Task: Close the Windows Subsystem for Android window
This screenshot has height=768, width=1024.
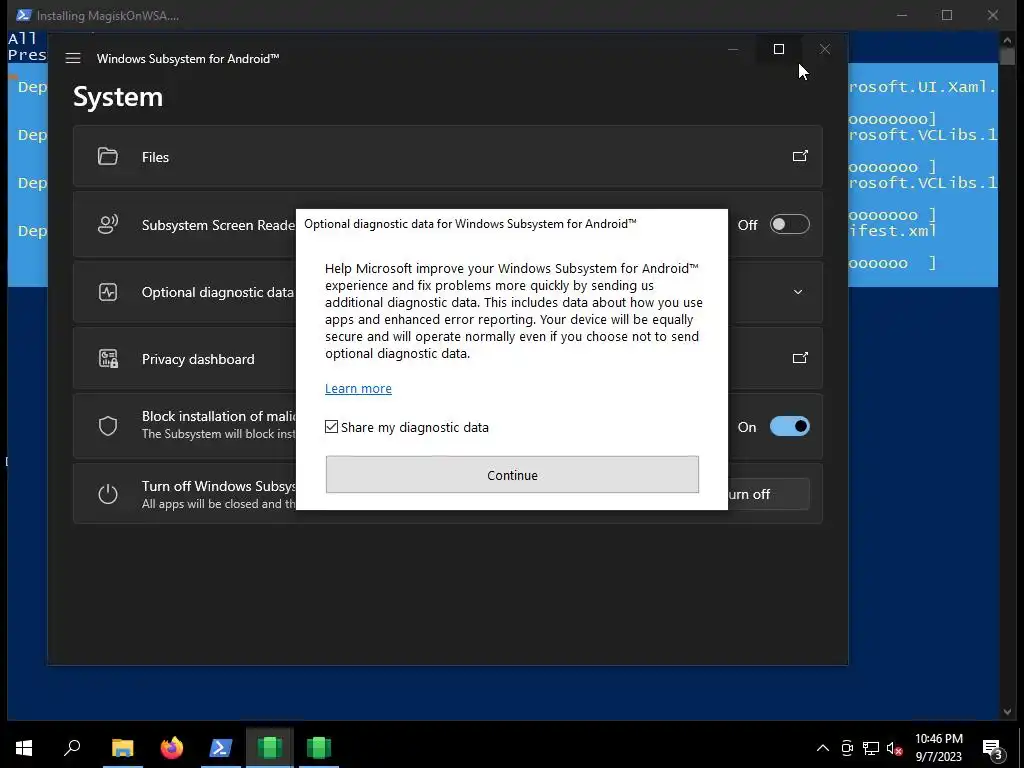Action: click(825, 49)
